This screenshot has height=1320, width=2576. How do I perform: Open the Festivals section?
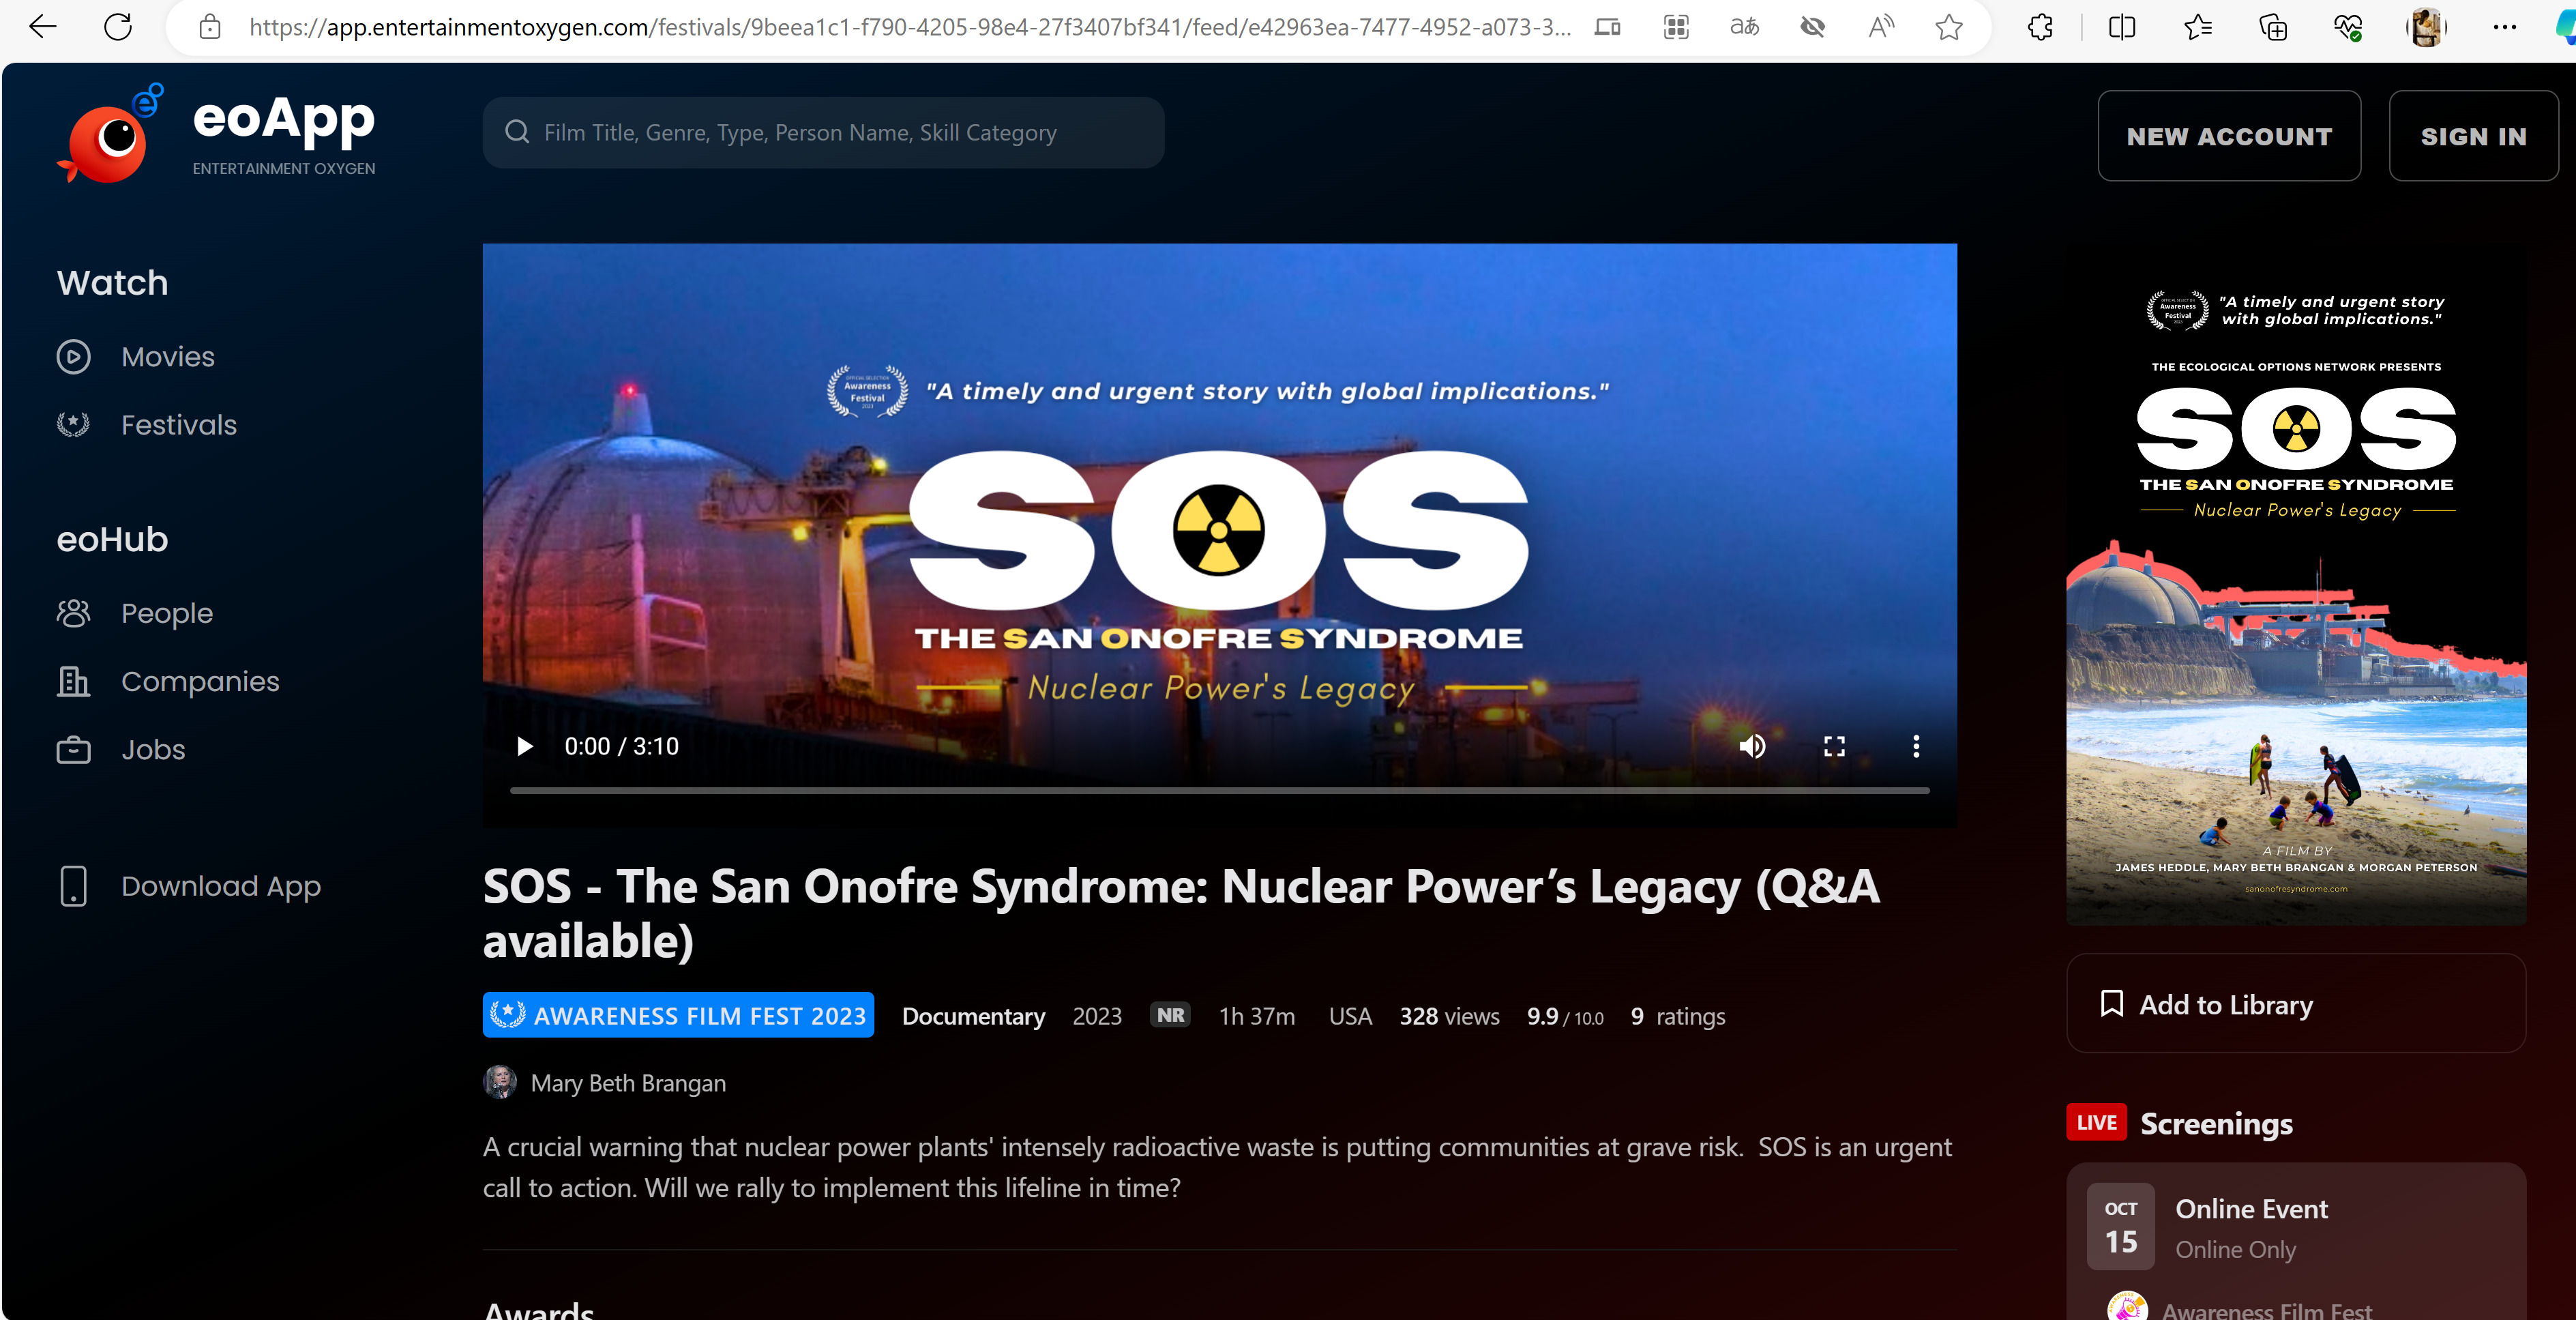click(179, 425)
